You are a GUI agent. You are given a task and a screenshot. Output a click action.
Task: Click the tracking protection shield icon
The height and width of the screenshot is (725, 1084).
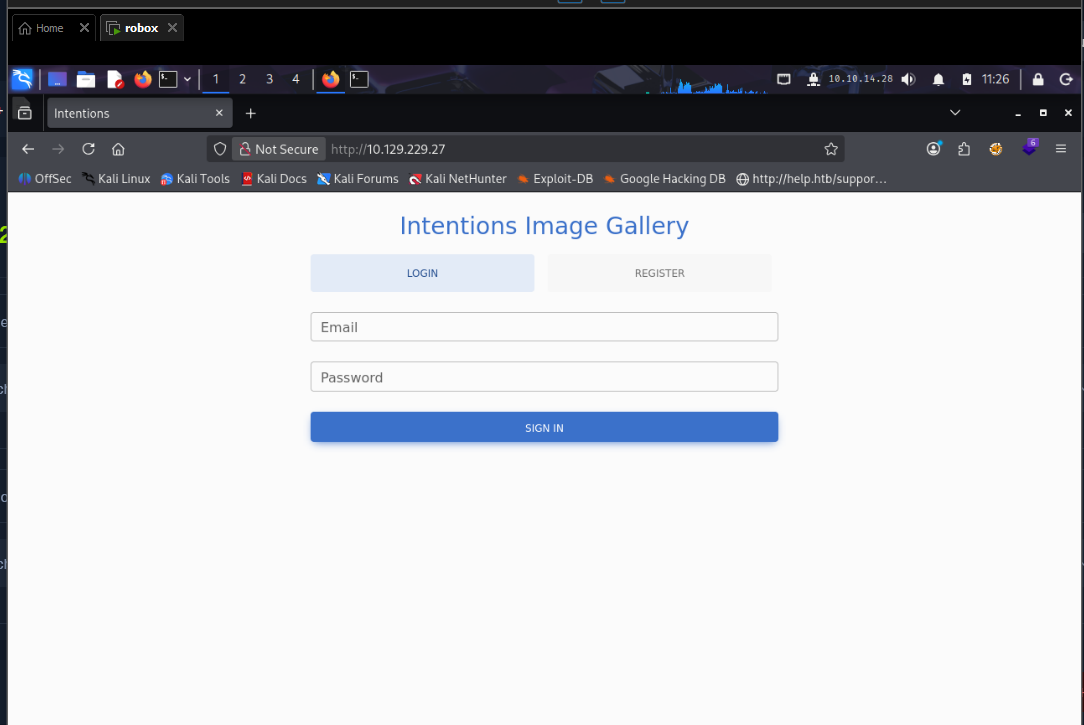[220, 149]
